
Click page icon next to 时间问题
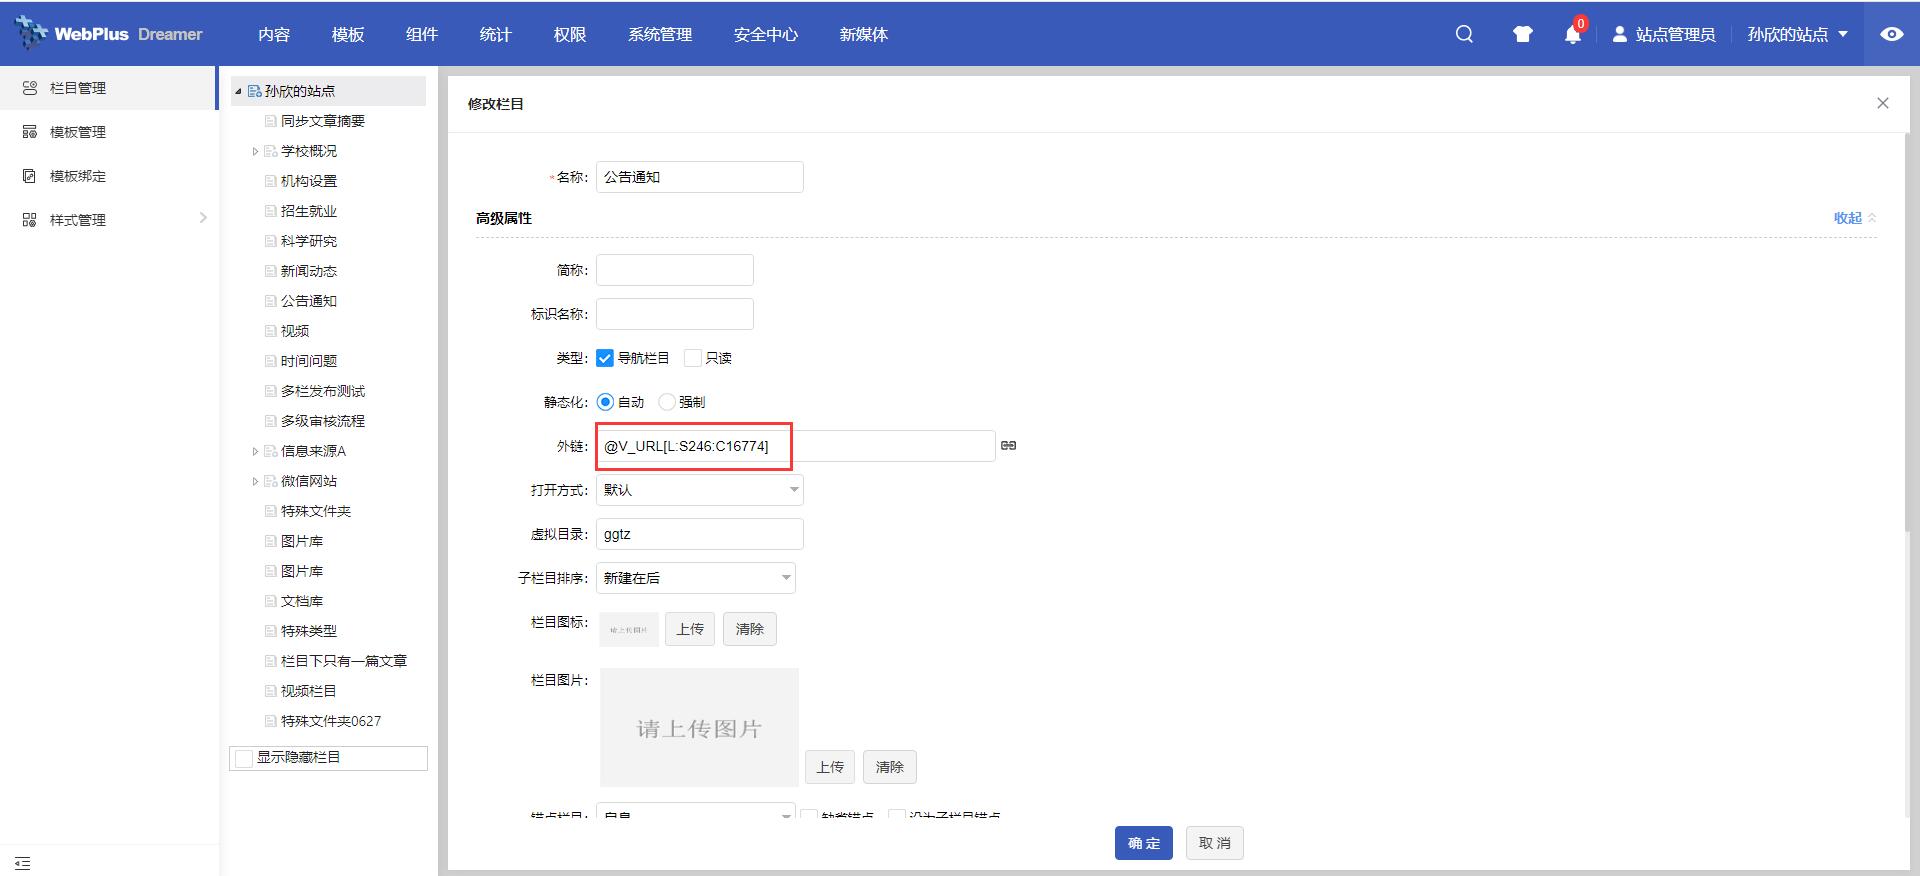[x=270, y=361]
